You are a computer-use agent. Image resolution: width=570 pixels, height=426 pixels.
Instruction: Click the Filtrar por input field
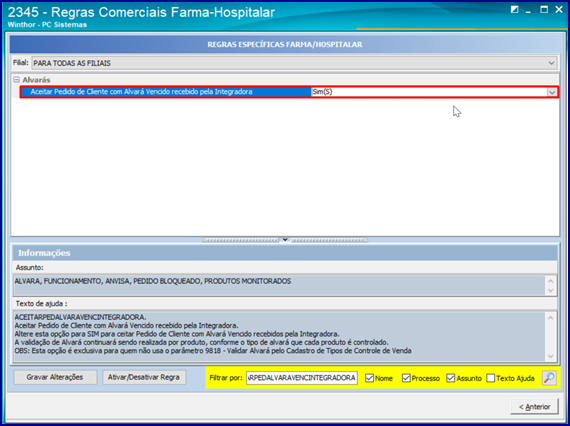click(x=302, y=378)
